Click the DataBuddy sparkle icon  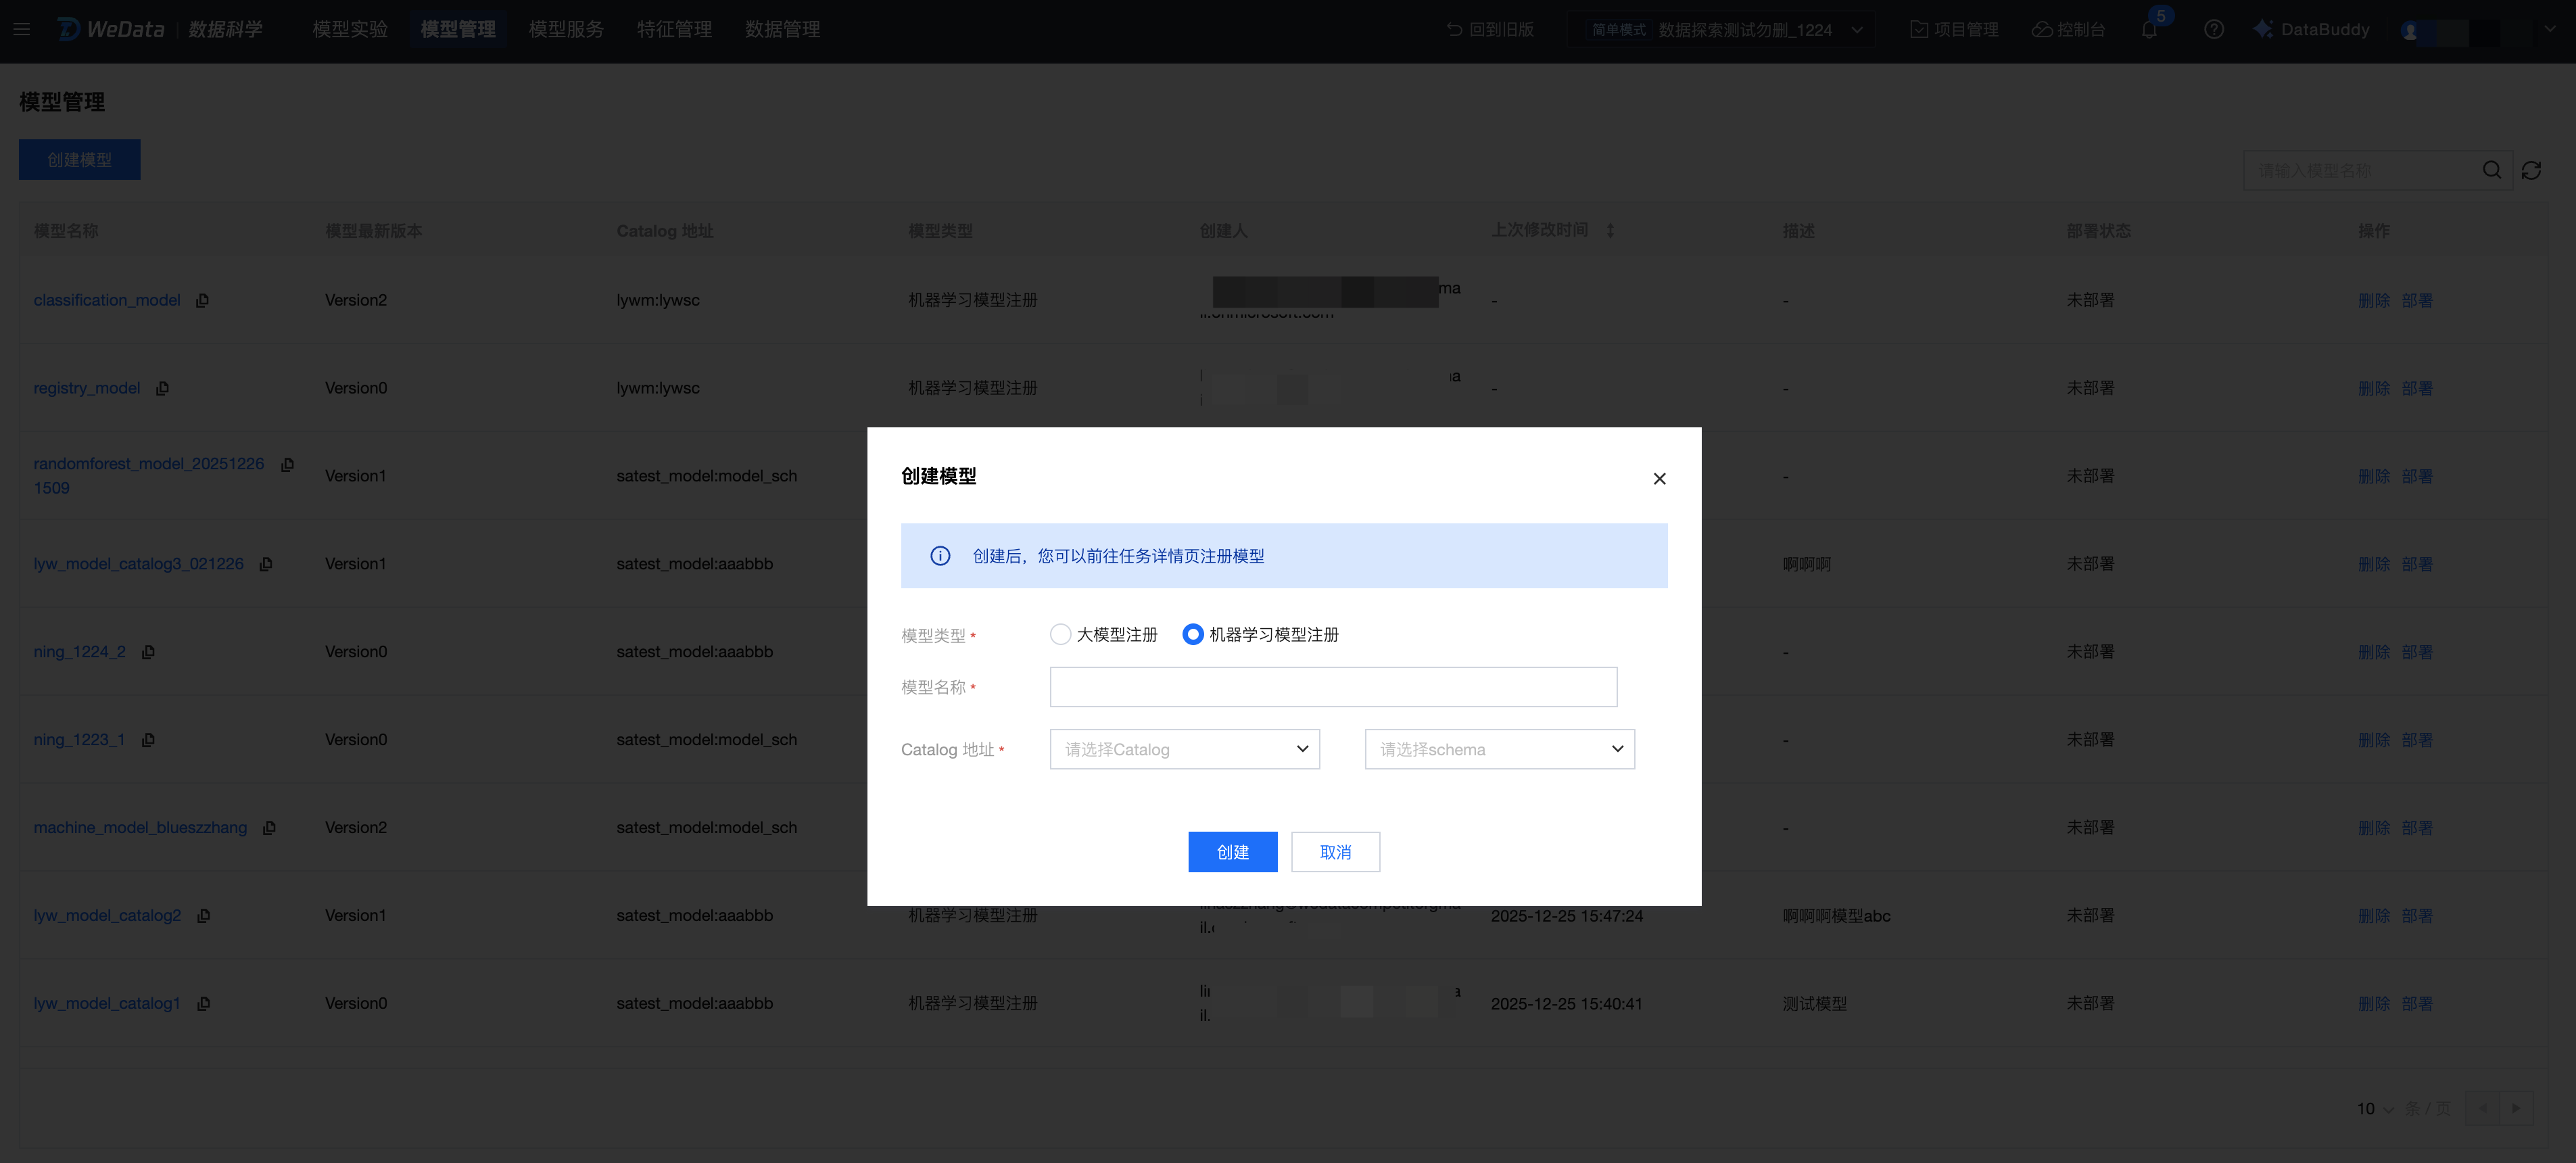[x=2262, y=29]
